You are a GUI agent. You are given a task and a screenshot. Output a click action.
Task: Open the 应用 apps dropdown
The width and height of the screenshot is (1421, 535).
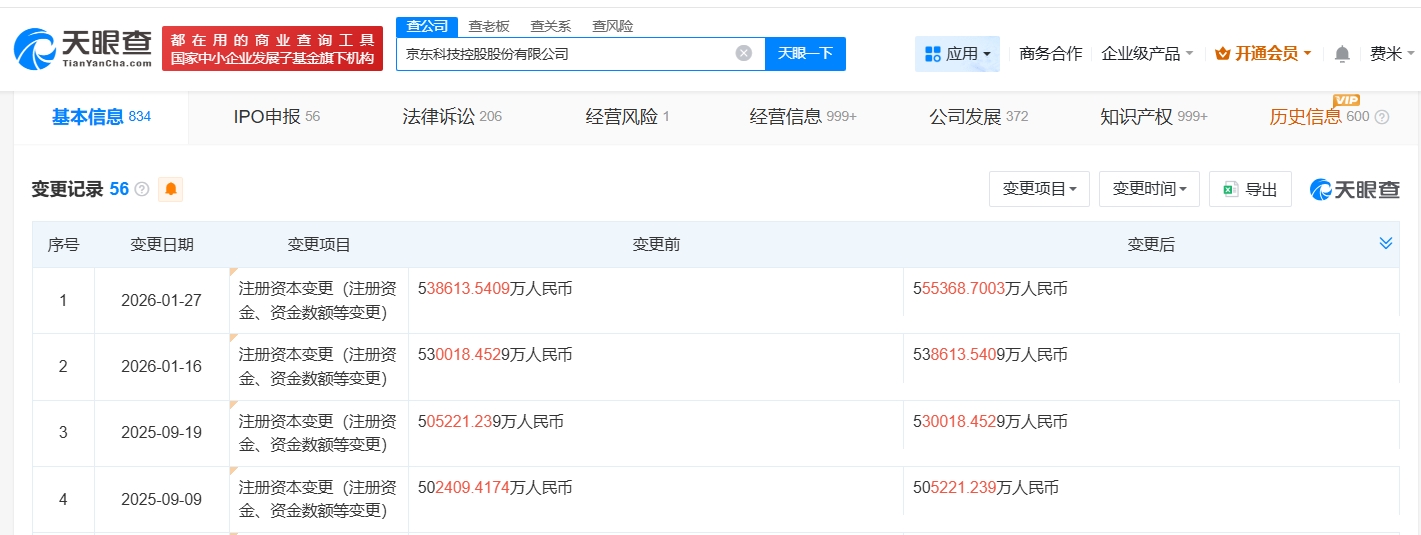click(x=957, y=54)
